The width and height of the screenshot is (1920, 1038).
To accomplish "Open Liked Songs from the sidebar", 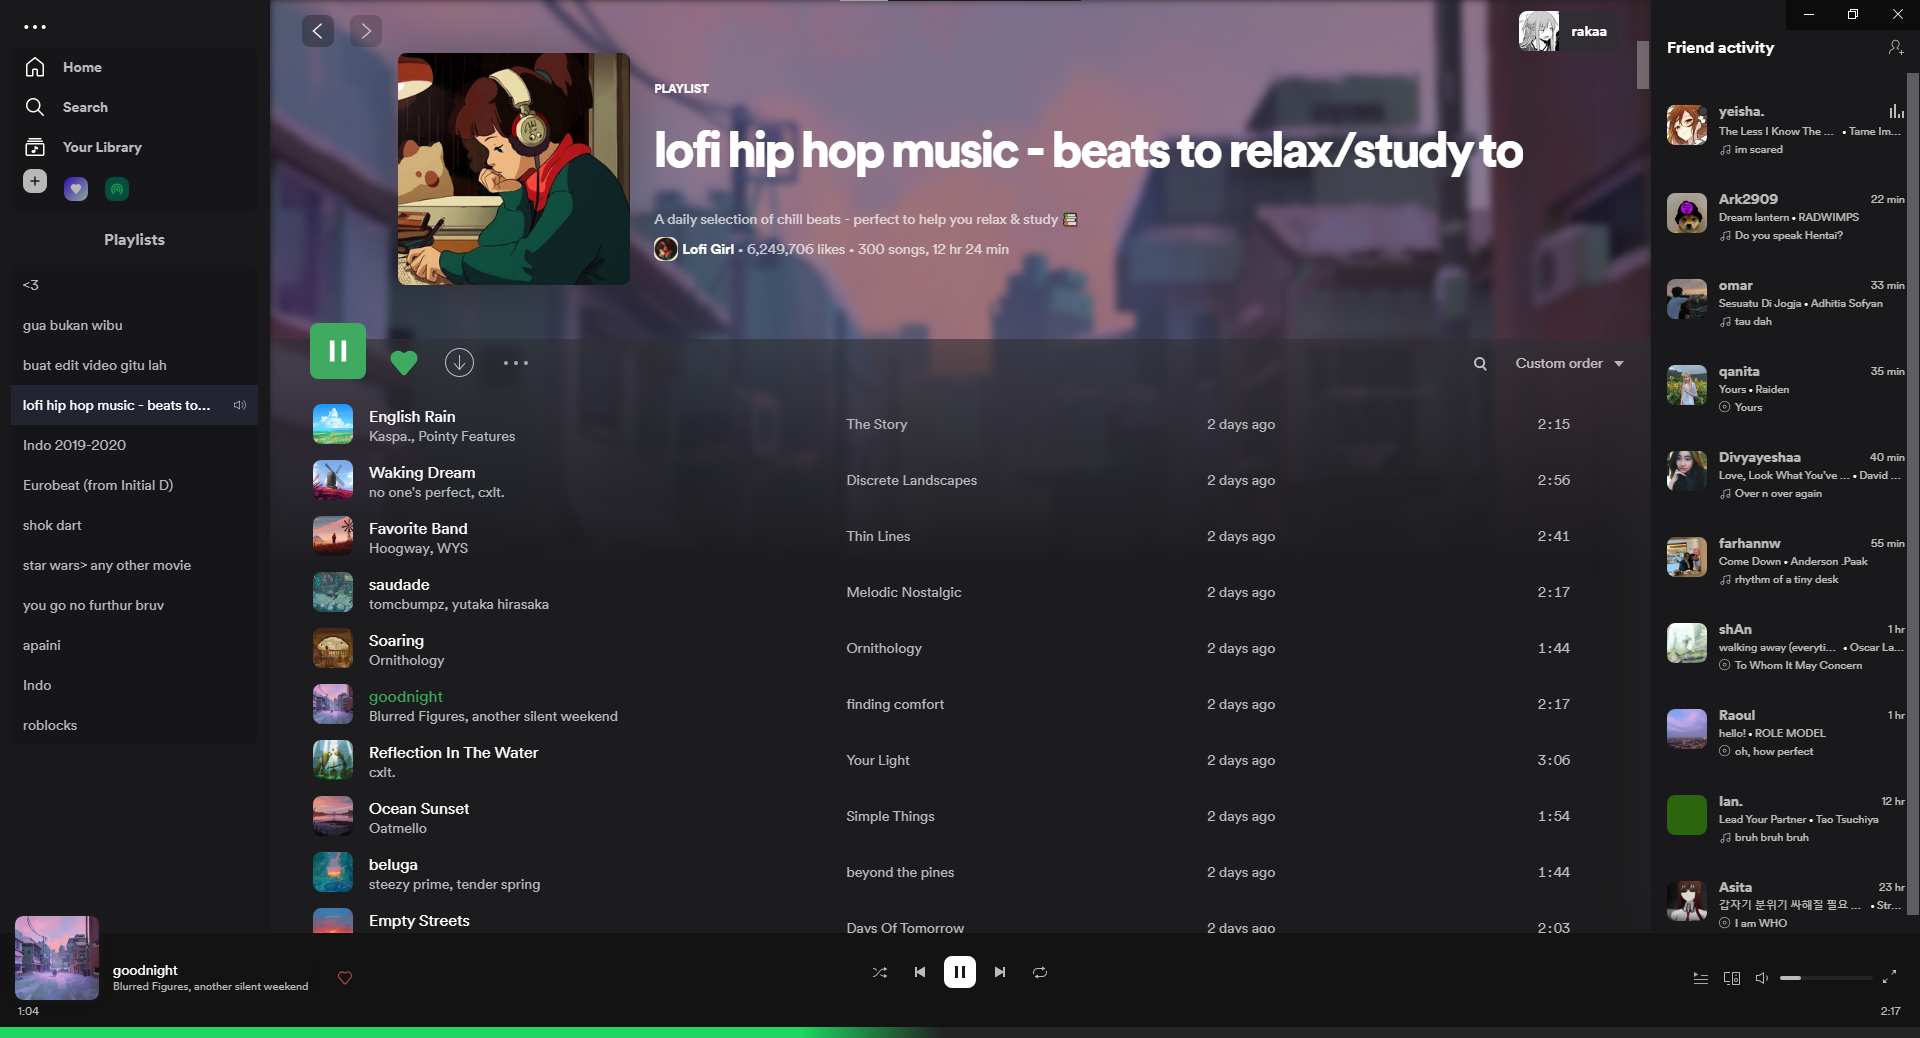I will pyautogui.click(x=76, y=189).
